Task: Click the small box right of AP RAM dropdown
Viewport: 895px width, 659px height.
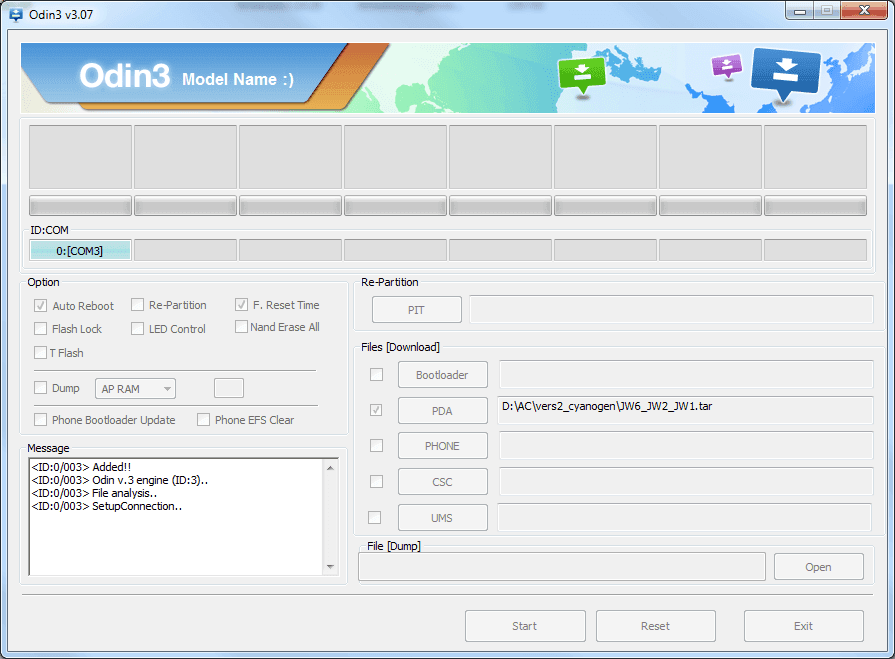Action: tap(229, 388)
